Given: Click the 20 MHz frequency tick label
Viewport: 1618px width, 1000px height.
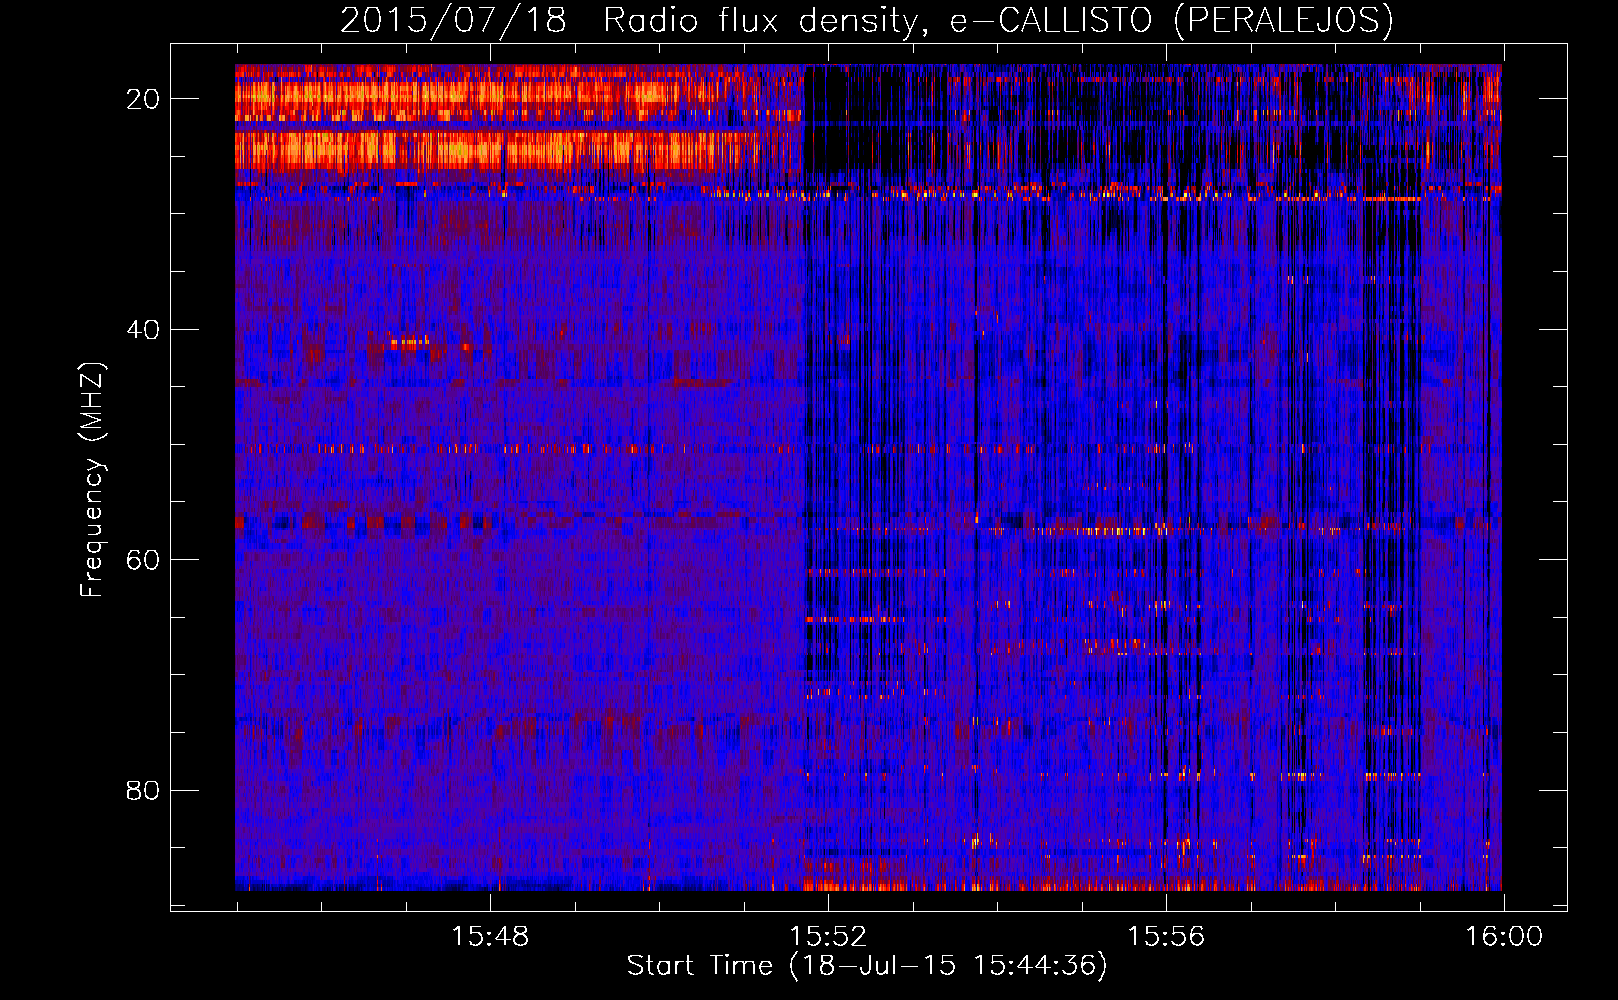Looking at the screenshot, I should [x=143, y=99].
